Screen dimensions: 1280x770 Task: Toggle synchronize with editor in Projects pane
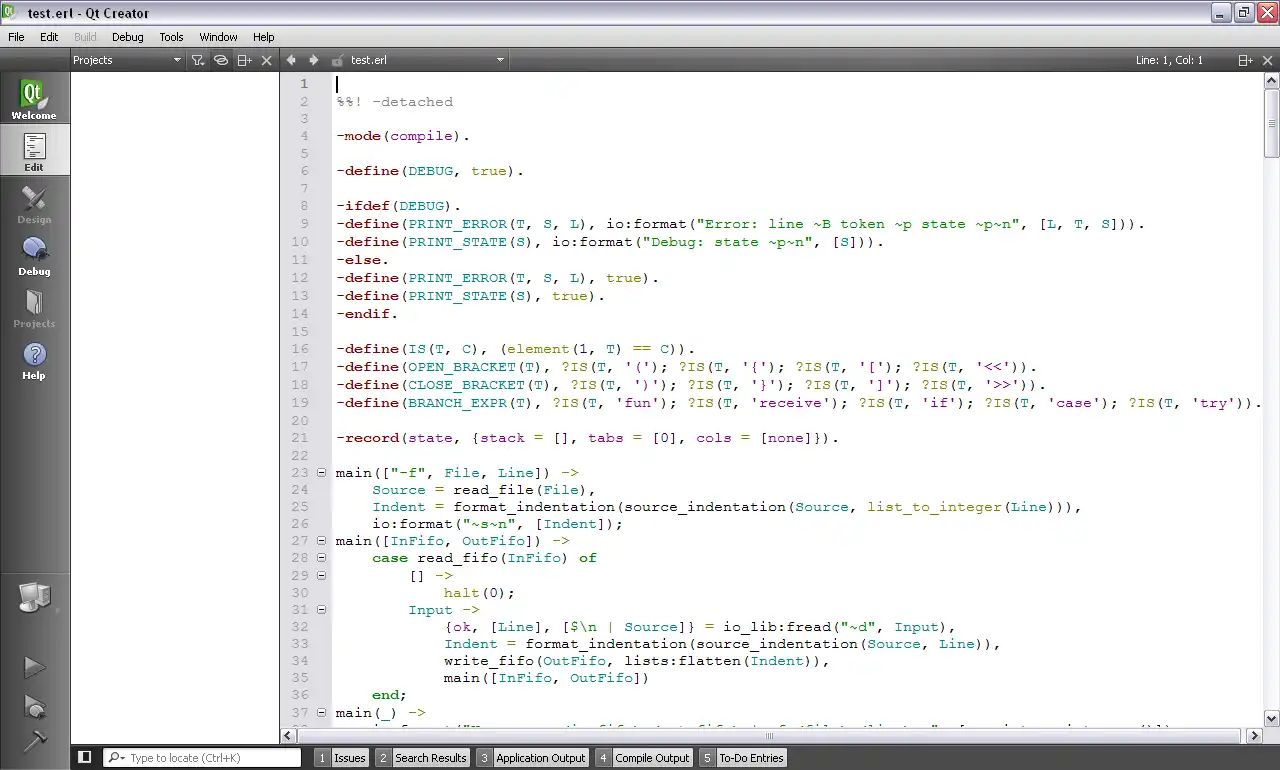pyautogui.click(x=221, y=60)
